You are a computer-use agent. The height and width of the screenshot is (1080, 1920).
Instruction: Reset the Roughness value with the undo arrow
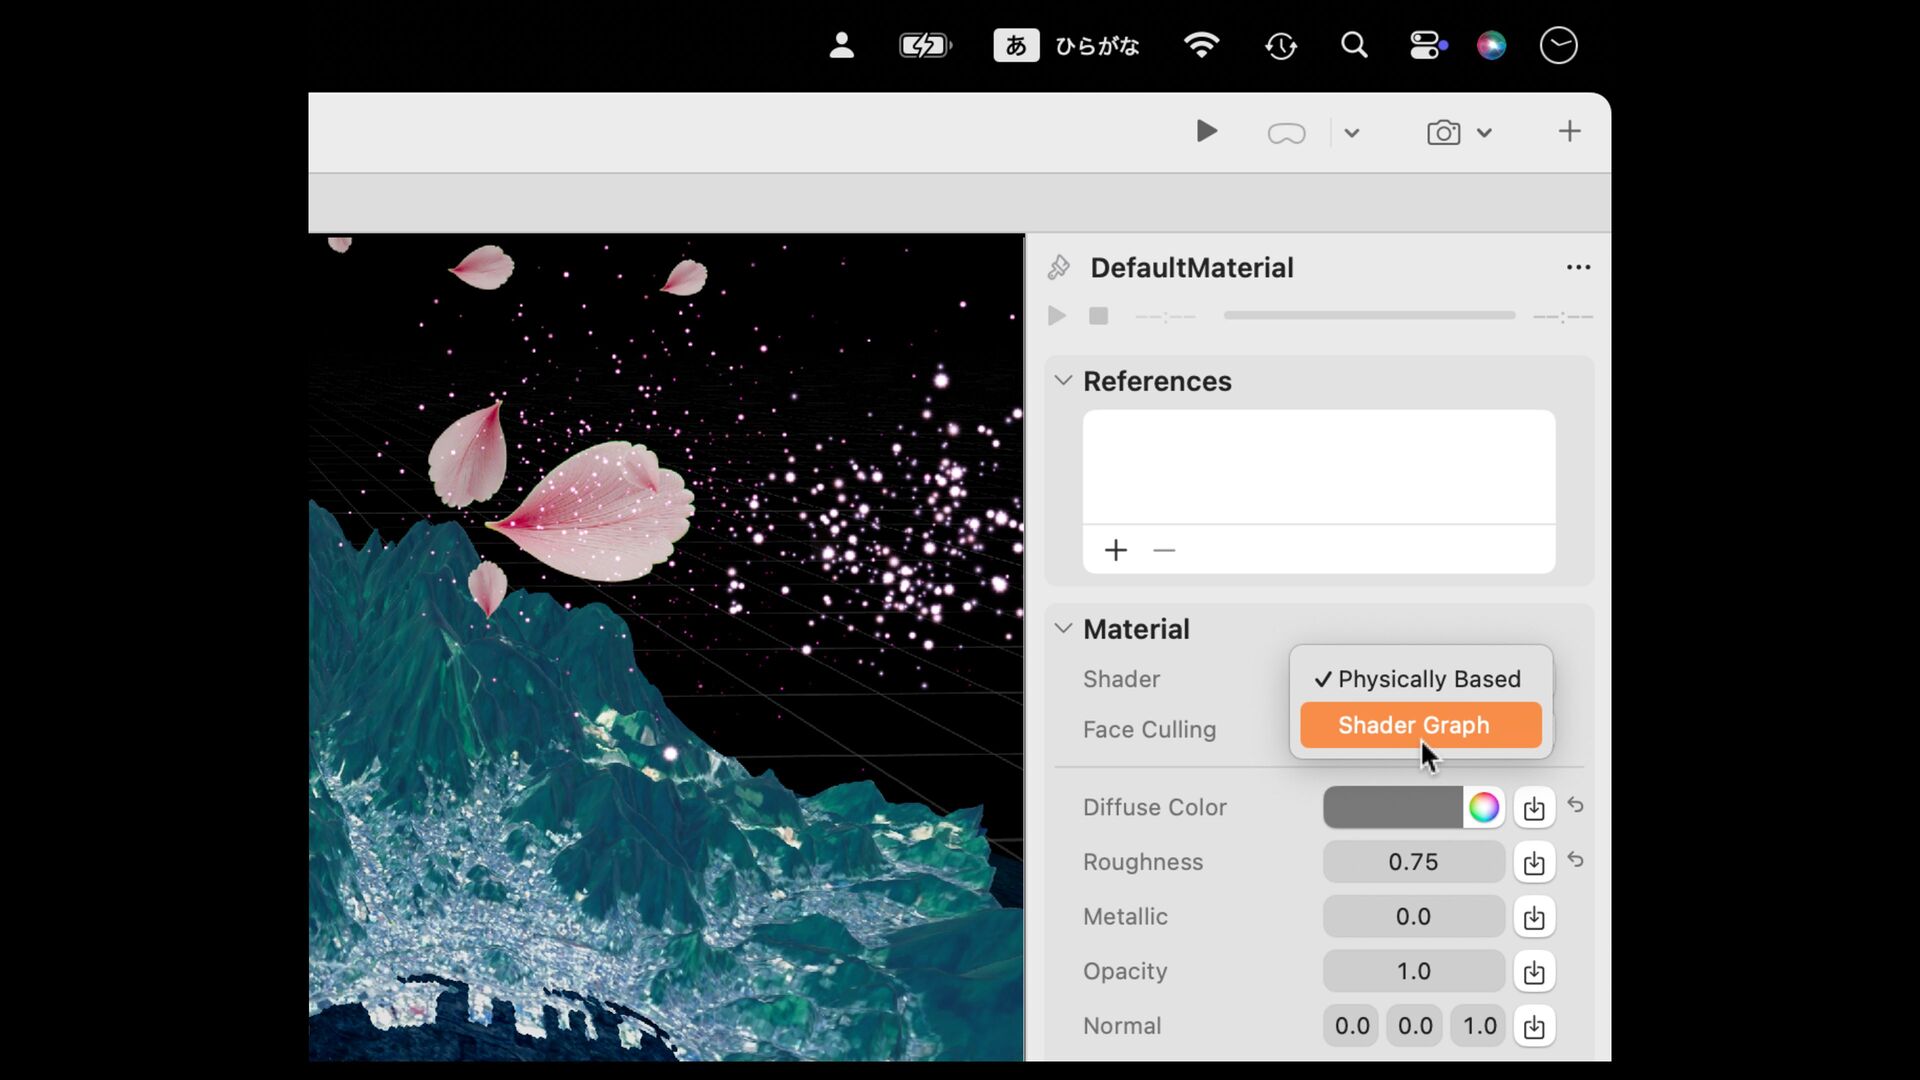1575,860
